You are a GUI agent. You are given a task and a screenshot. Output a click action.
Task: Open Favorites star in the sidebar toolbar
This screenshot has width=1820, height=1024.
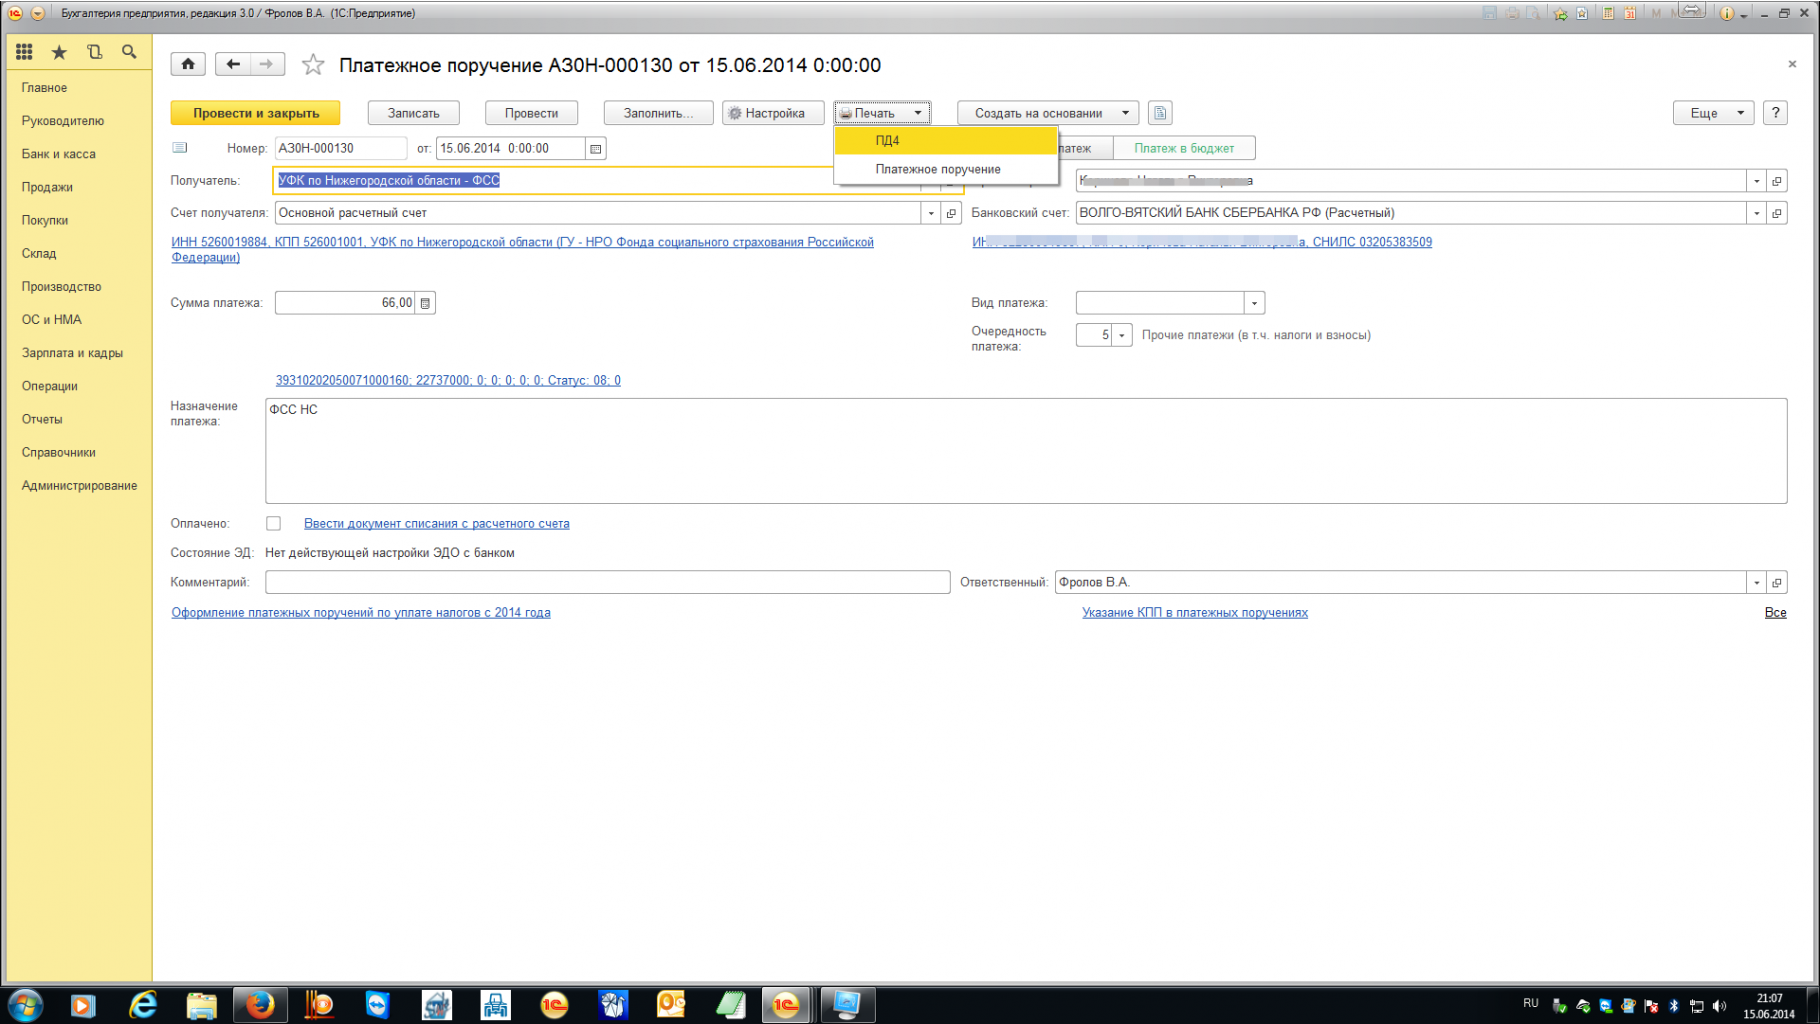[59, 52]
